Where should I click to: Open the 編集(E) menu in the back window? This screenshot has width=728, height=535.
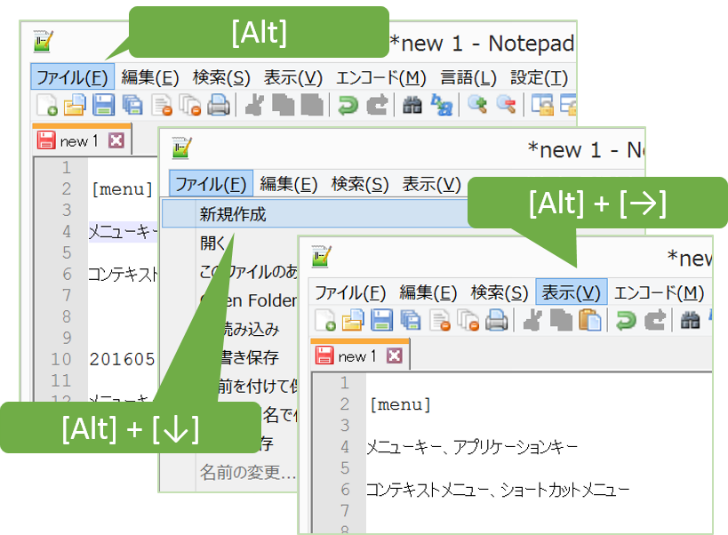[150, 77]
